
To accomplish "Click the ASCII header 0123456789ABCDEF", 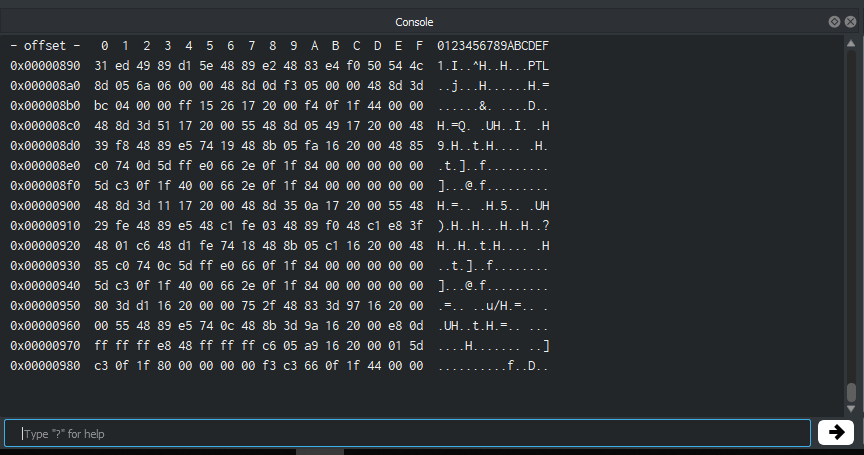I will click(493, 46).
